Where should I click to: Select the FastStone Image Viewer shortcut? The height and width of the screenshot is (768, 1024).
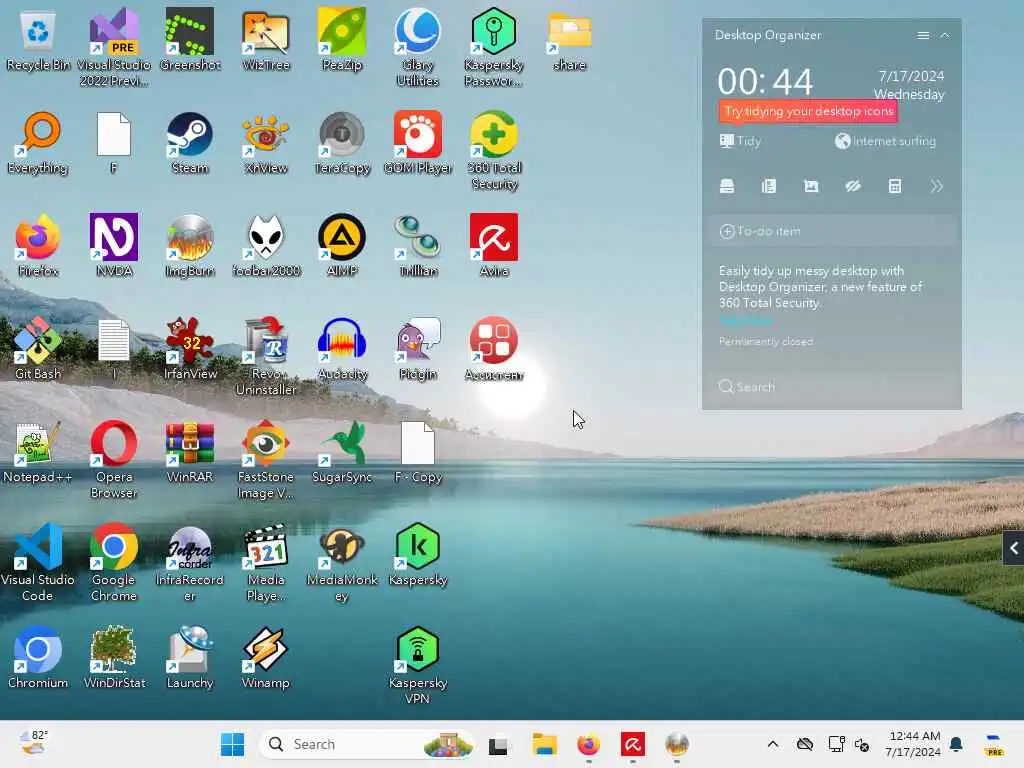point(266,459)
